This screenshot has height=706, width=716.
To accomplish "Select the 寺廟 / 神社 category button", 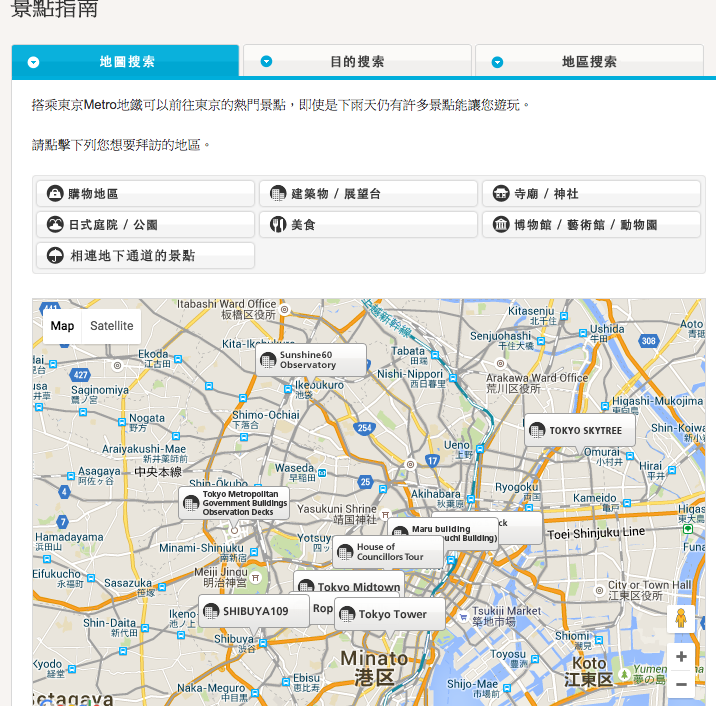I will tap(591, 194).
